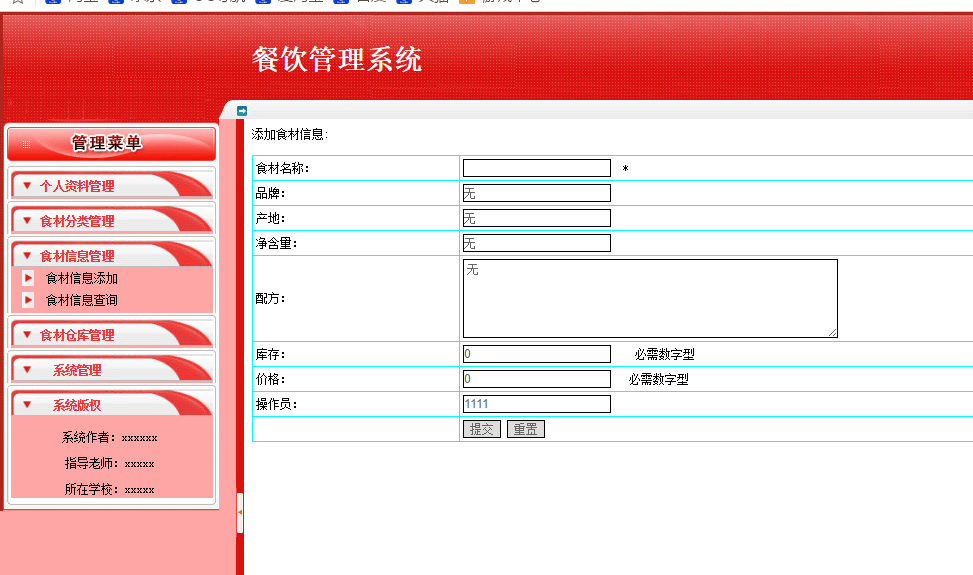The width and height of the screenshot is (973, 575).
Task: Click the 食材名称： label
Action: click(282, 168)
